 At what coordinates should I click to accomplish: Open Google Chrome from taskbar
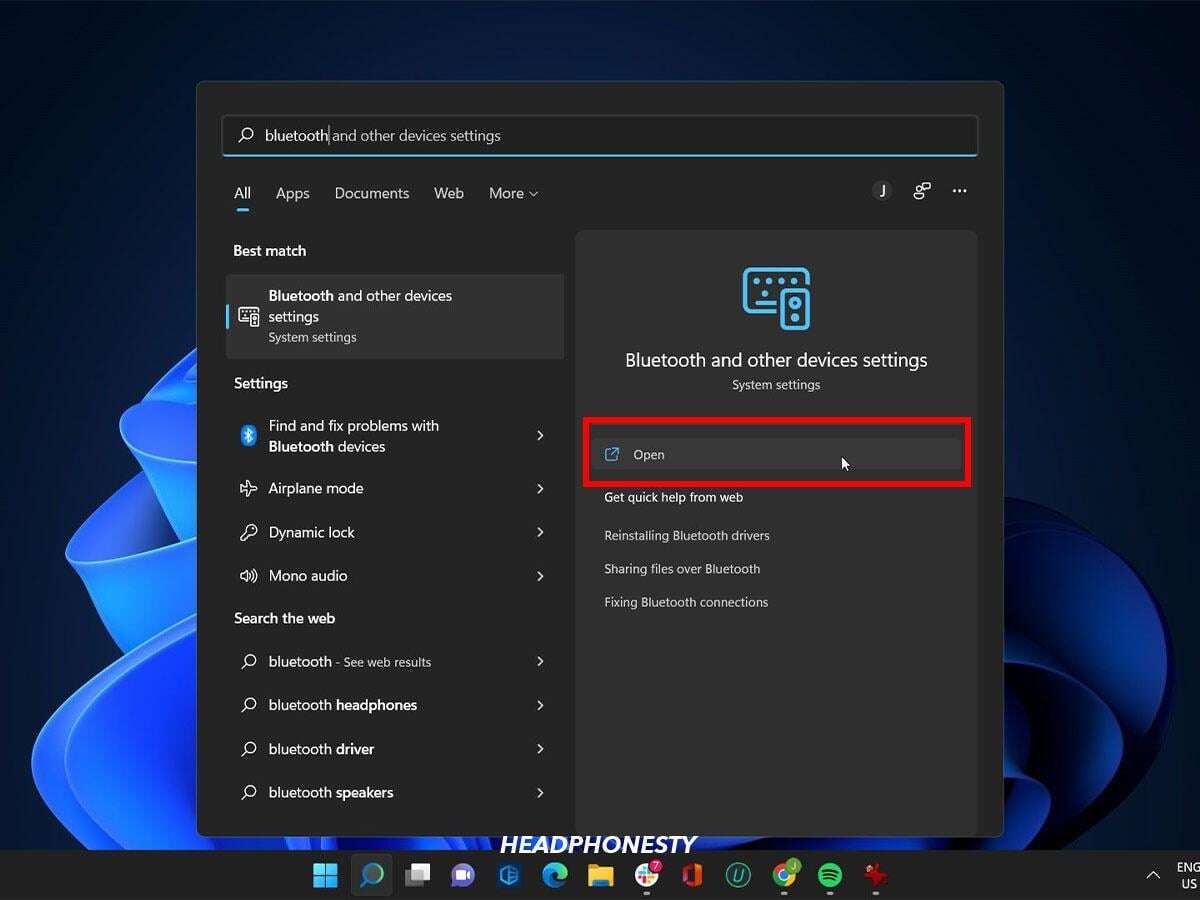(785, 875)
